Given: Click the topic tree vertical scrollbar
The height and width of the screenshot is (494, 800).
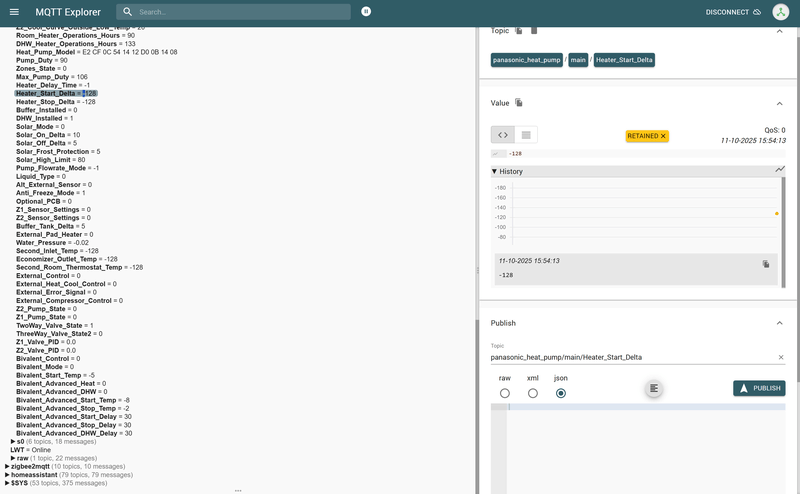Looking at the screenshot, I should [x=477, y=406].
